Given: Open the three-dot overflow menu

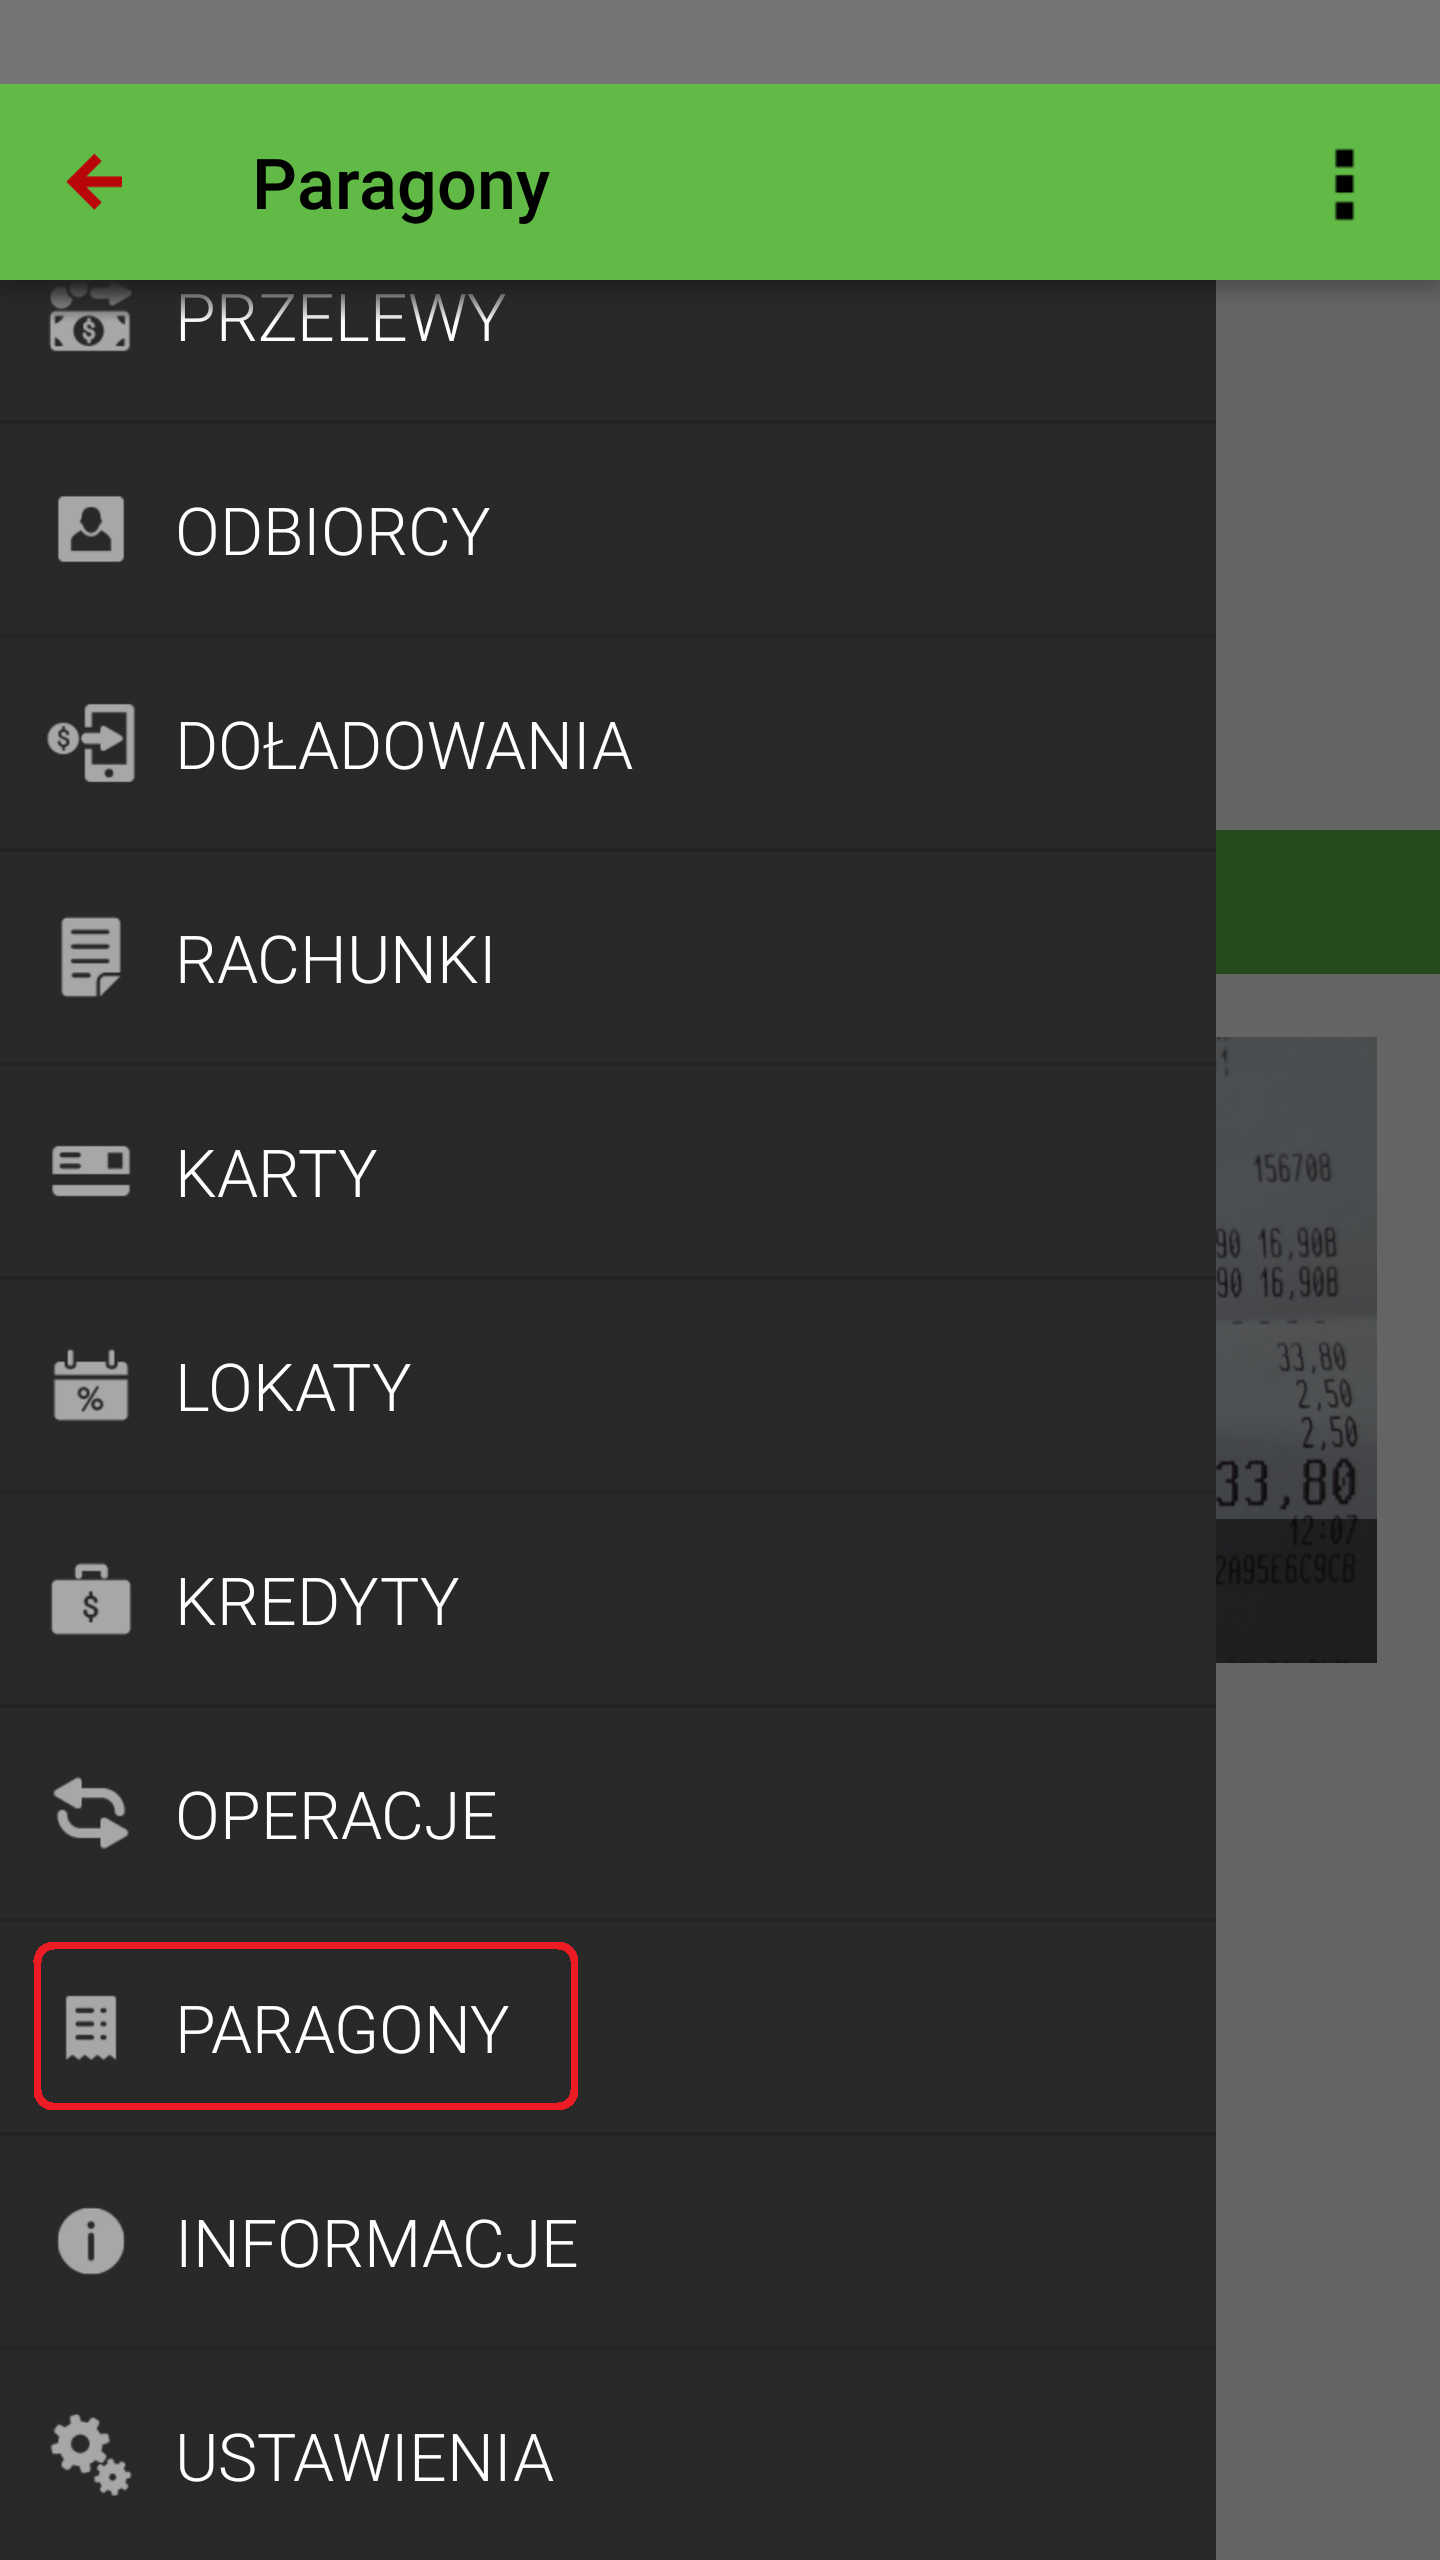Looking at the screenshot, I should [1344, 184].
